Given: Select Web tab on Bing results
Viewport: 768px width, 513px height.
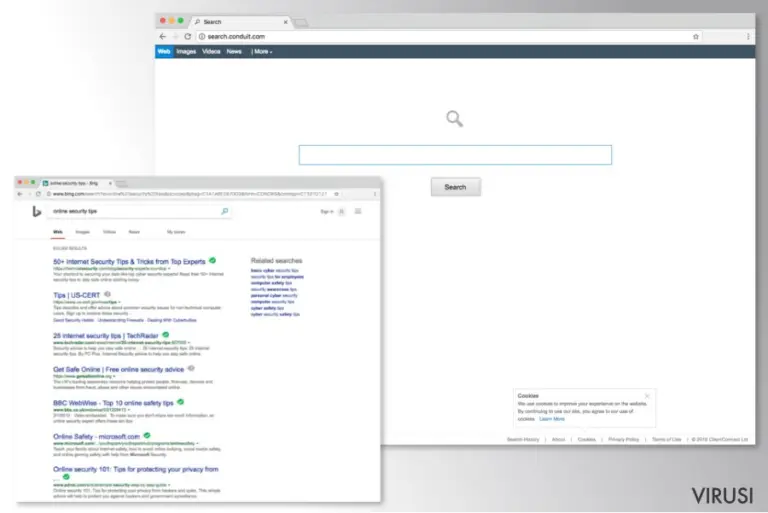Looking at the screenshot, I should point(58,232).
